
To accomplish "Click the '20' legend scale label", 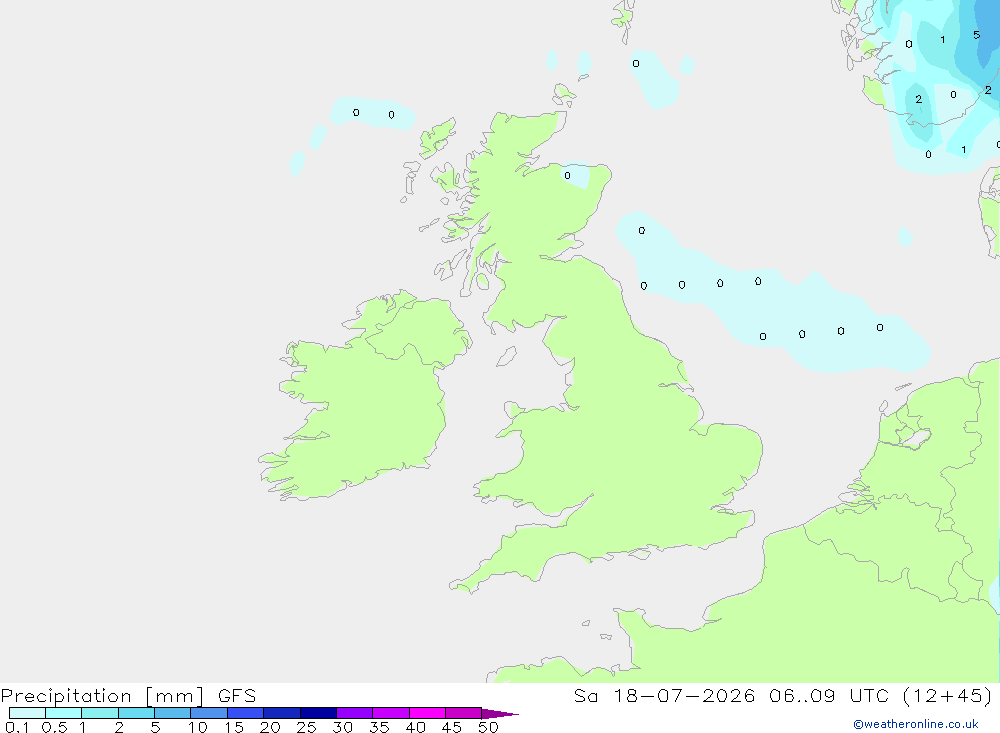I will click(270, 727).
